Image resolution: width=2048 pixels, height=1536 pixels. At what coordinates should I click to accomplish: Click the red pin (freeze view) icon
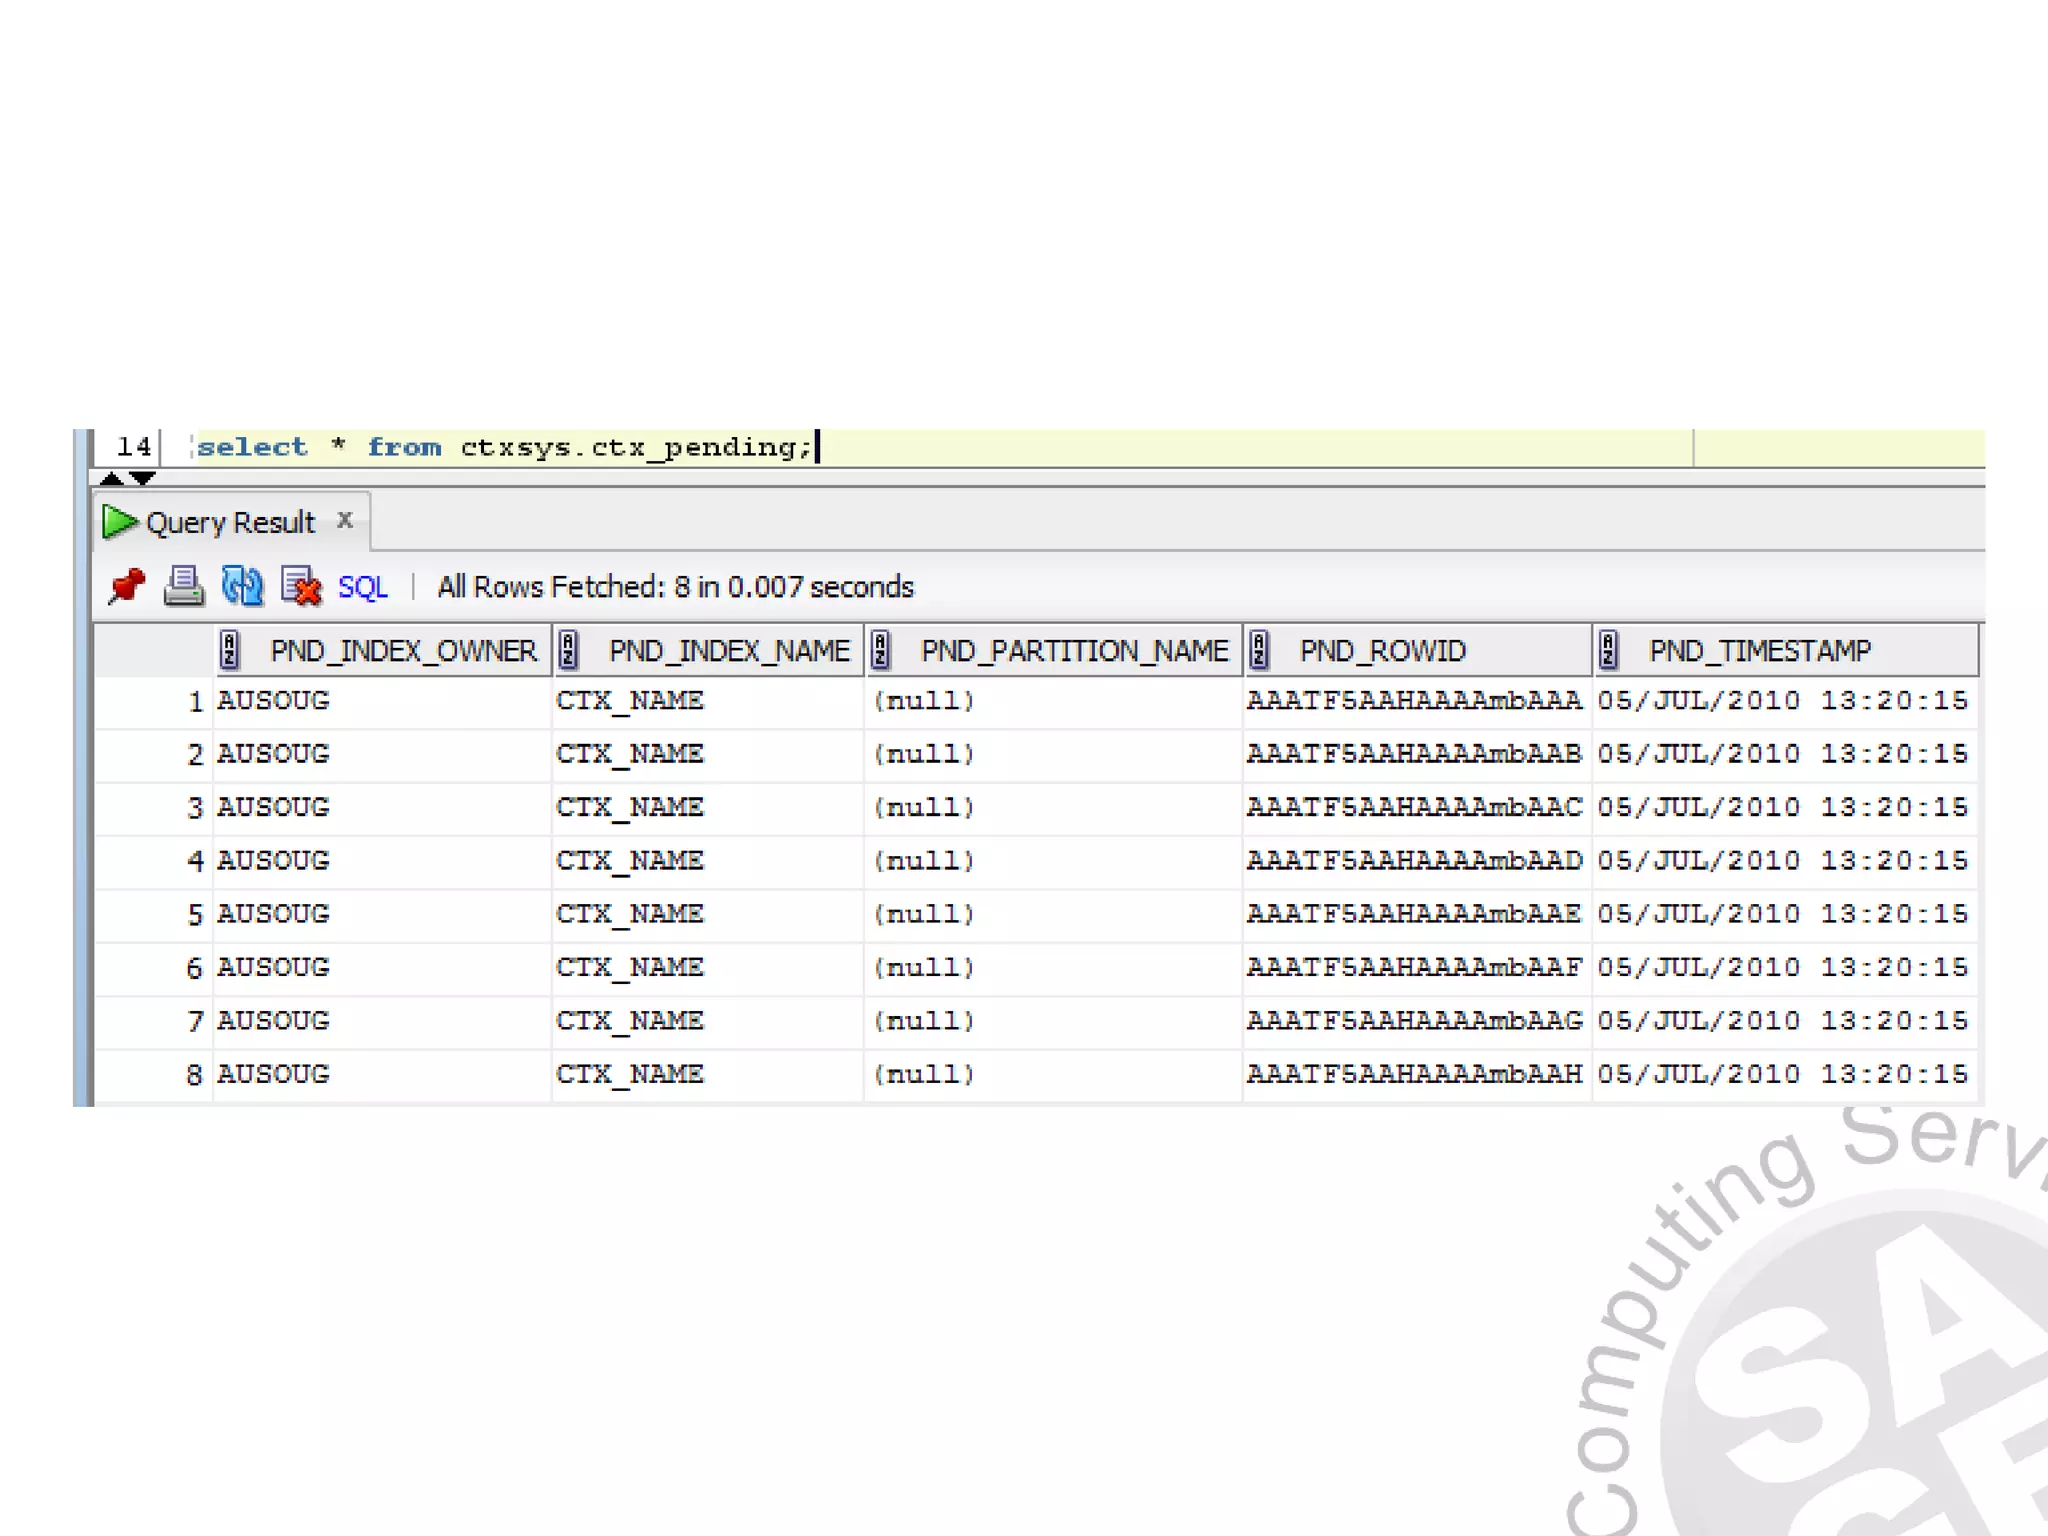click(126, 586)
